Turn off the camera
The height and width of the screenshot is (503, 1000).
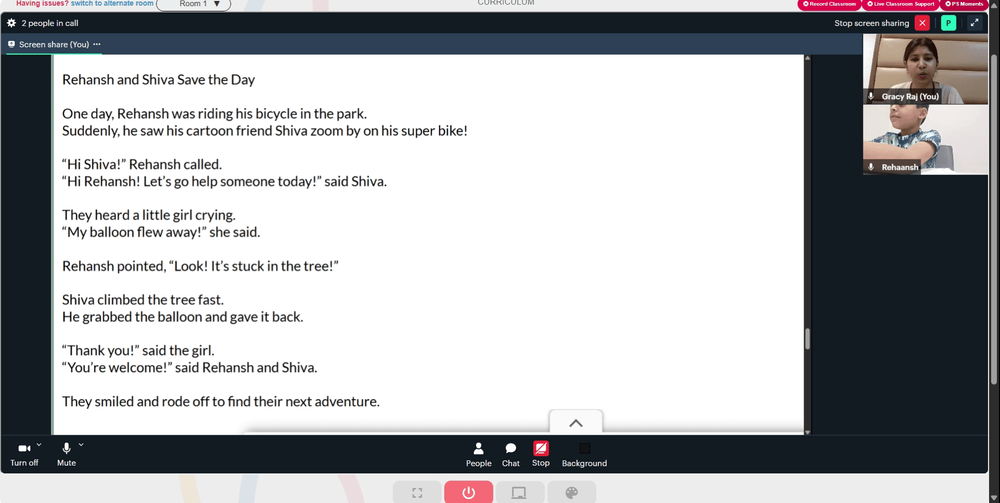24,454
